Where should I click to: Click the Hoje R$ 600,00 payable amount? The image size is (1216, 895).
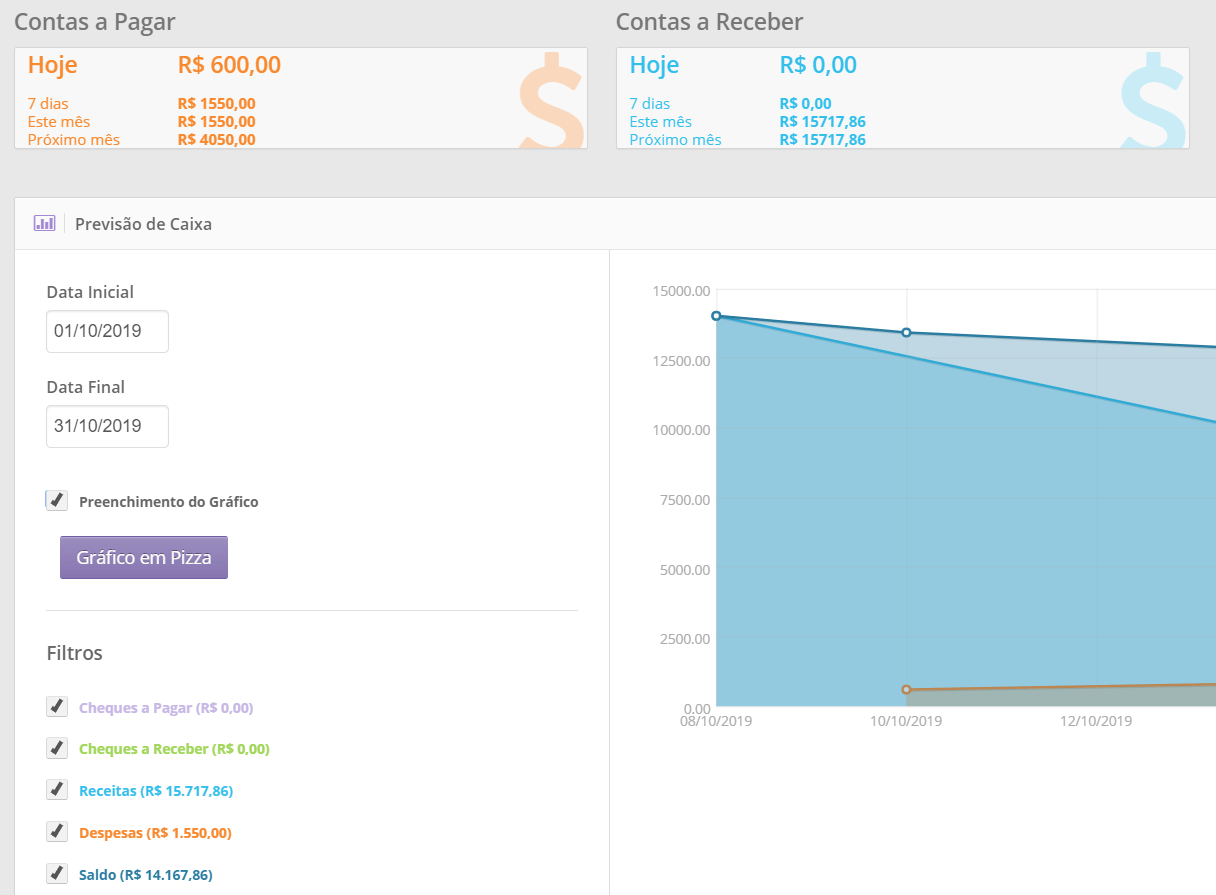point(229,66)
